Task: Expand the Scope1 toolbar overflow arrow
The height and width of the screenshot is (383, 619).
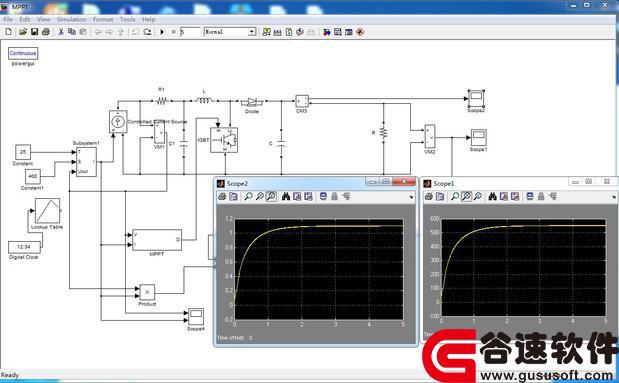Action: click(613, 197)
